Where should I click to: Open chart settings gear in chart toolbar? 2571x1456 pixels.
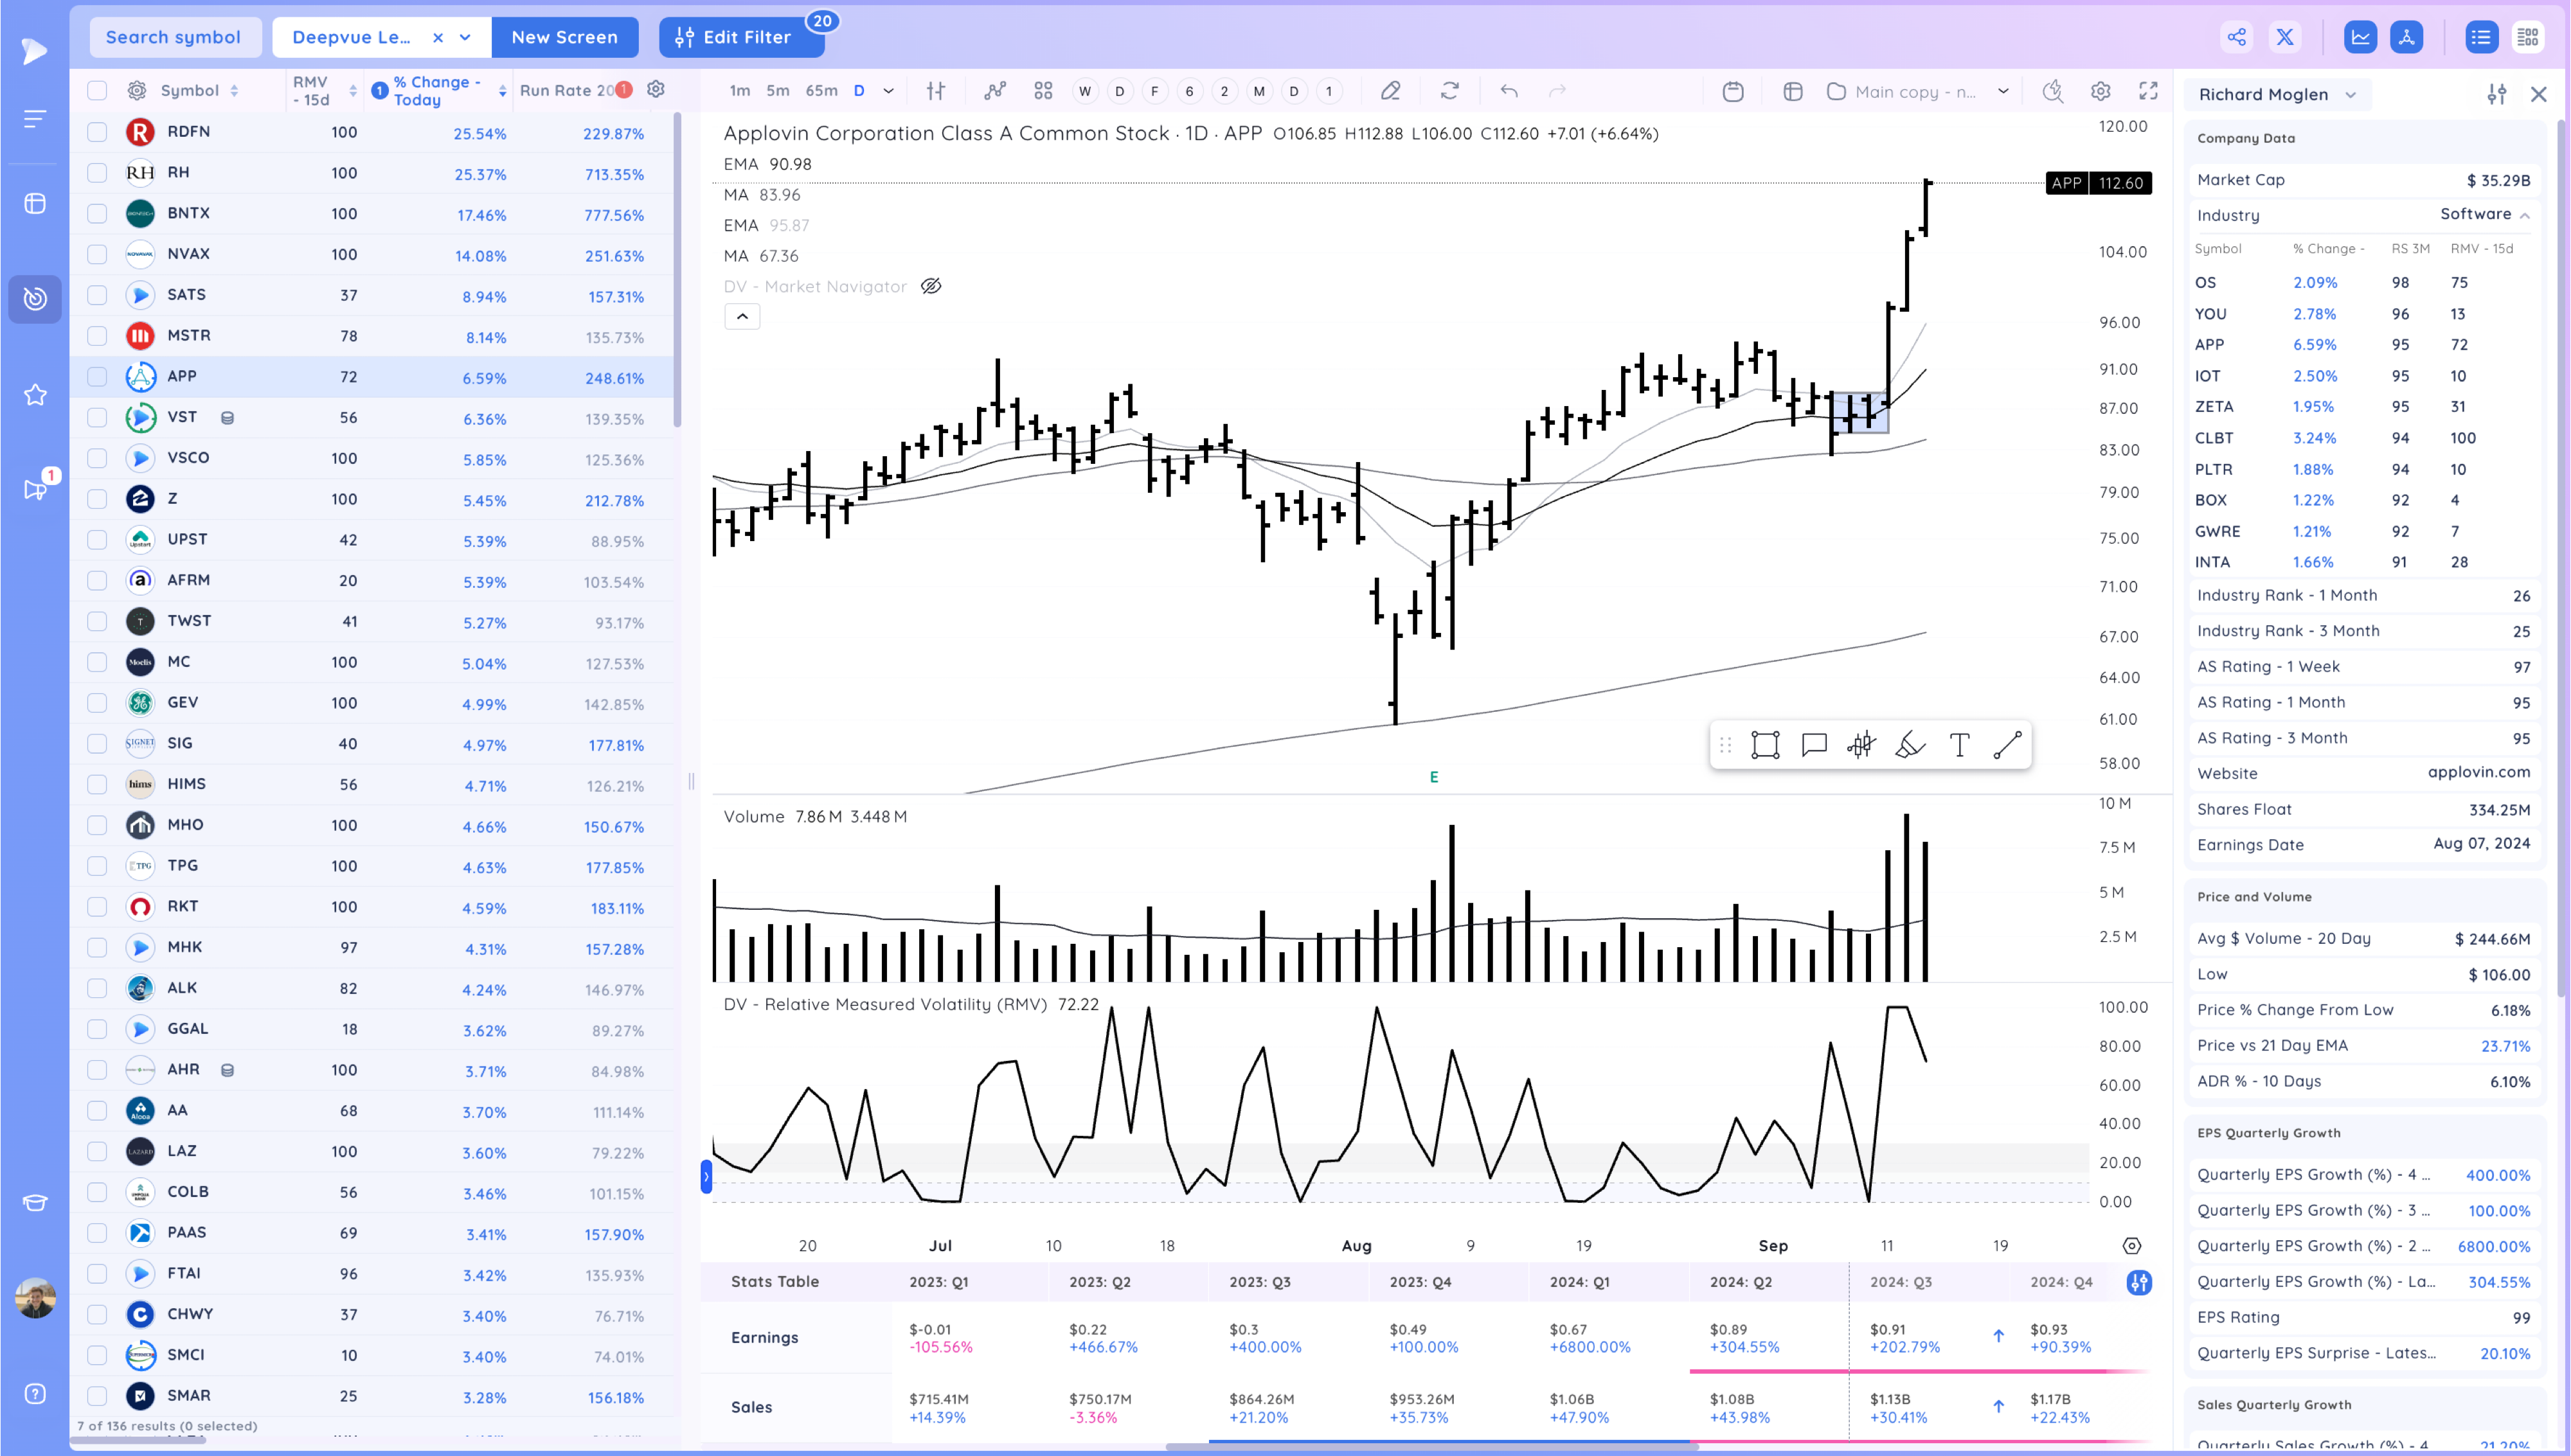(2100, 91)
